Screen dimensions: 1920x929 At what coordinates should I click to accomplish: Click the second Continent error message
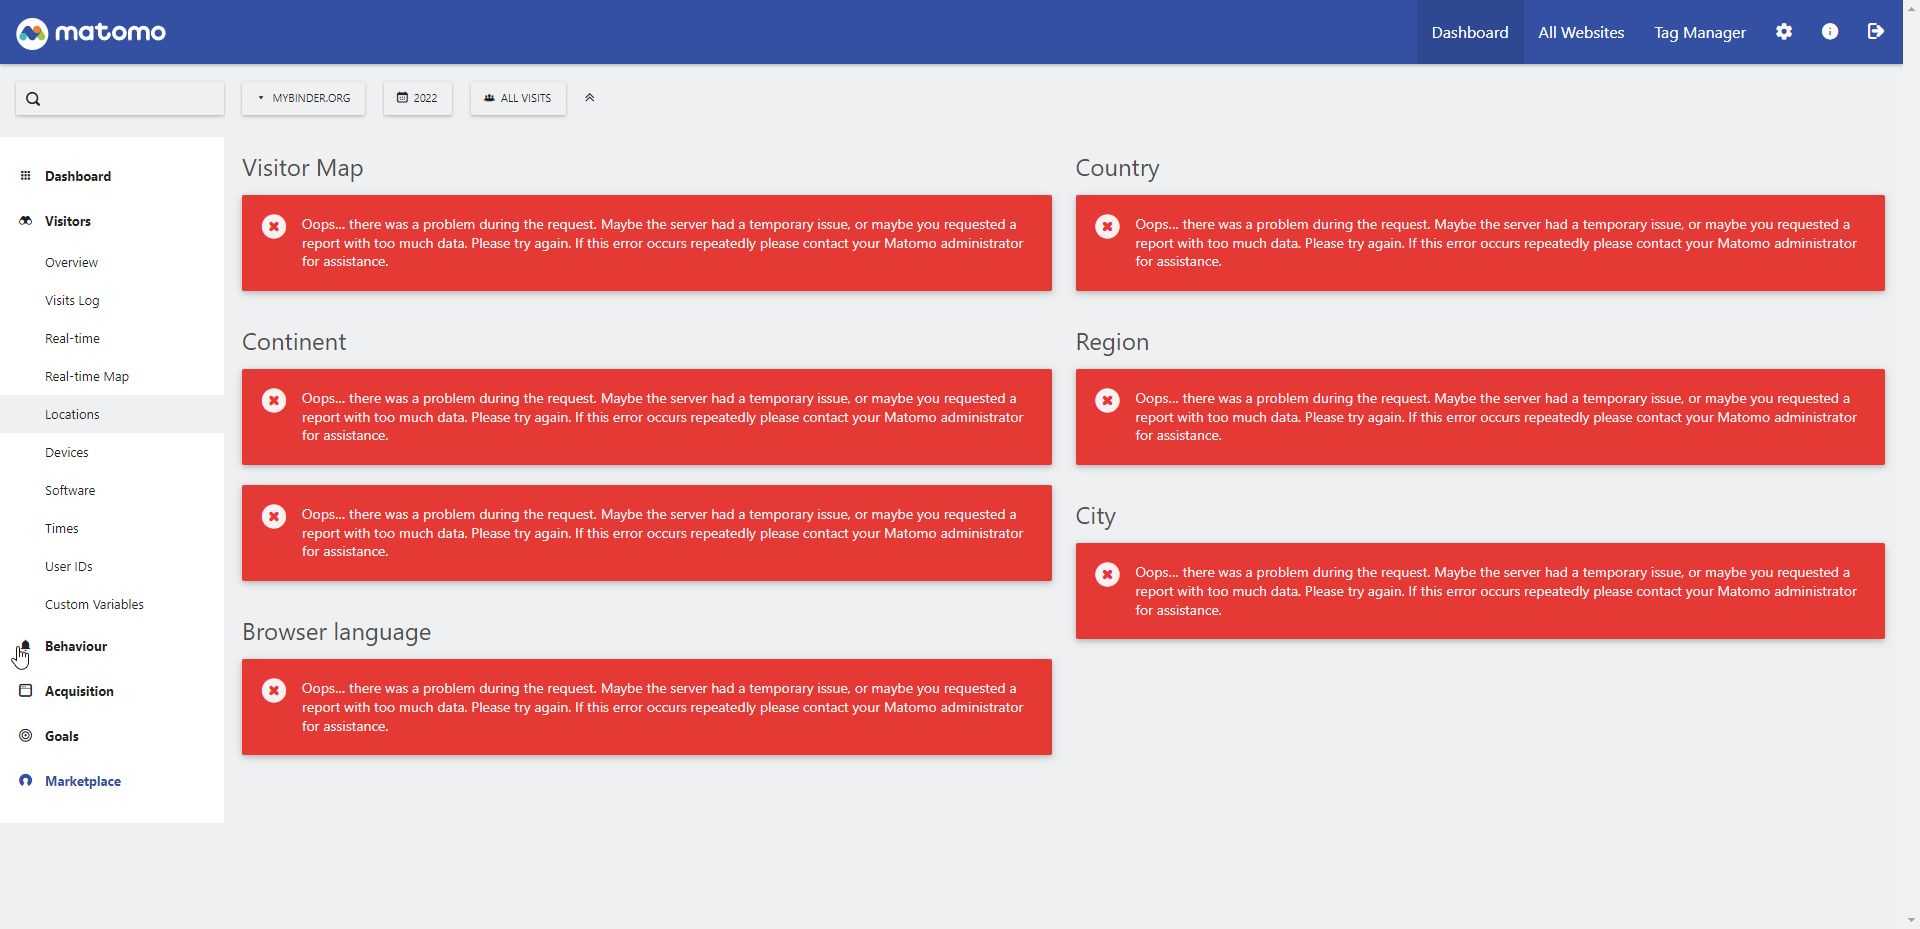[x=647, y=533]
